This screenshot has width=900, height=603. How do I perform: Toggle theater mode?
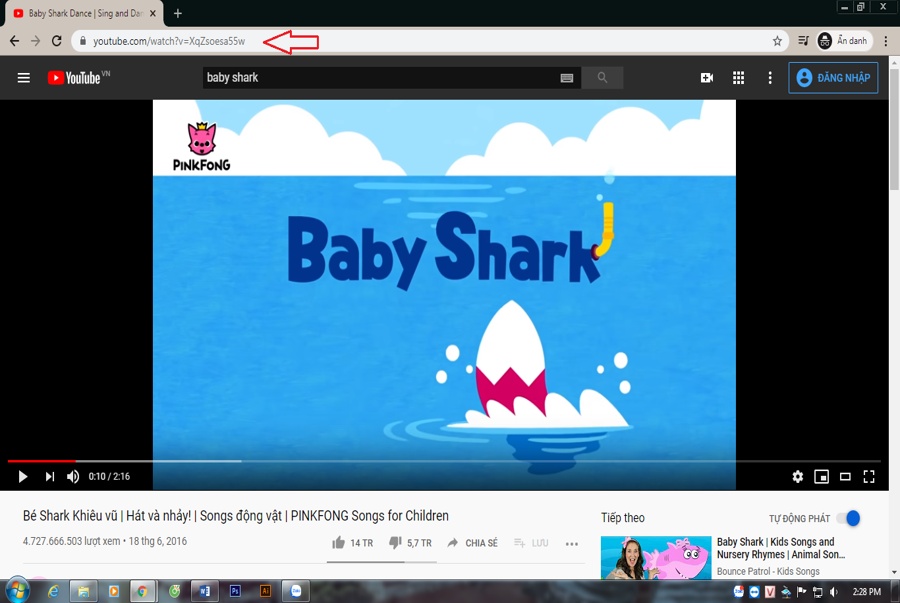click(845, 477)
